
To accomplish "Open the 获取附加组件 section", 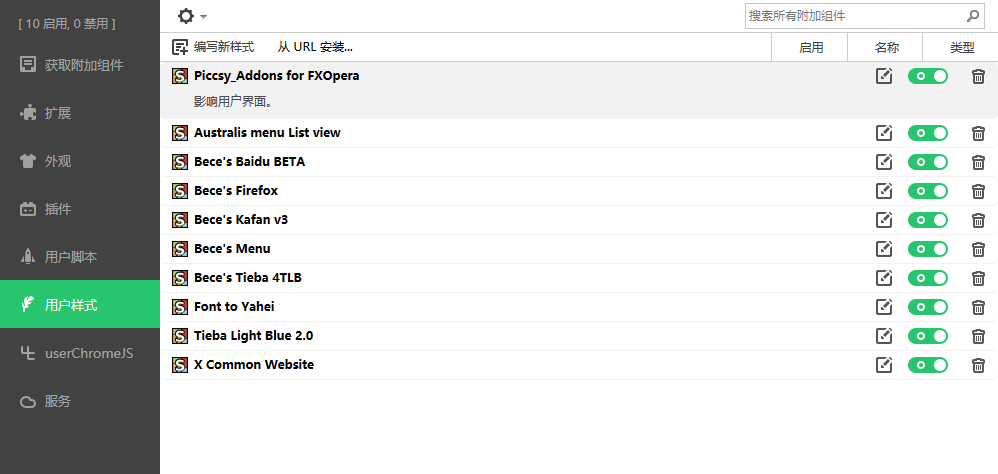I will tap(80, 65).
